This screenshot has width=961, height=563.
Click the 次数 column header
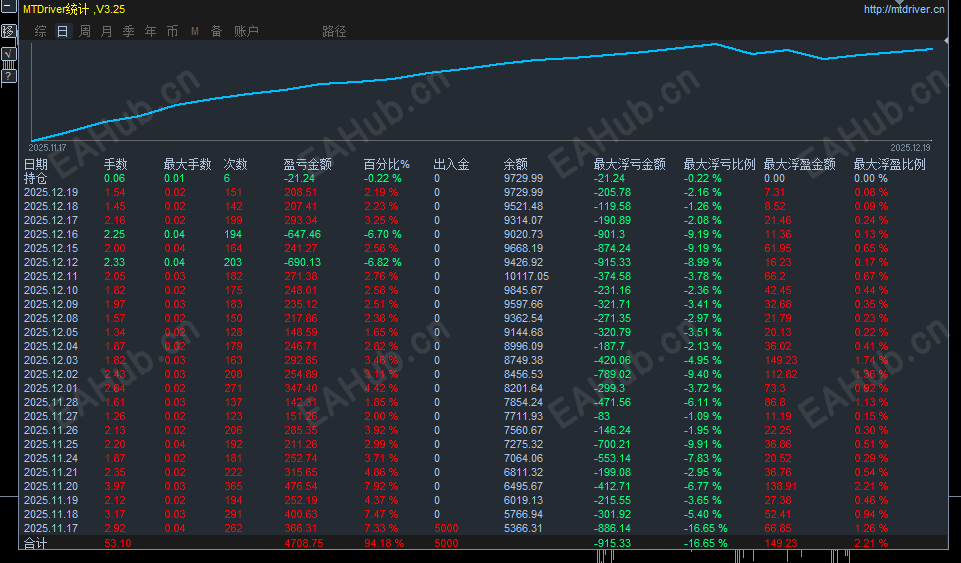(236, 164)
